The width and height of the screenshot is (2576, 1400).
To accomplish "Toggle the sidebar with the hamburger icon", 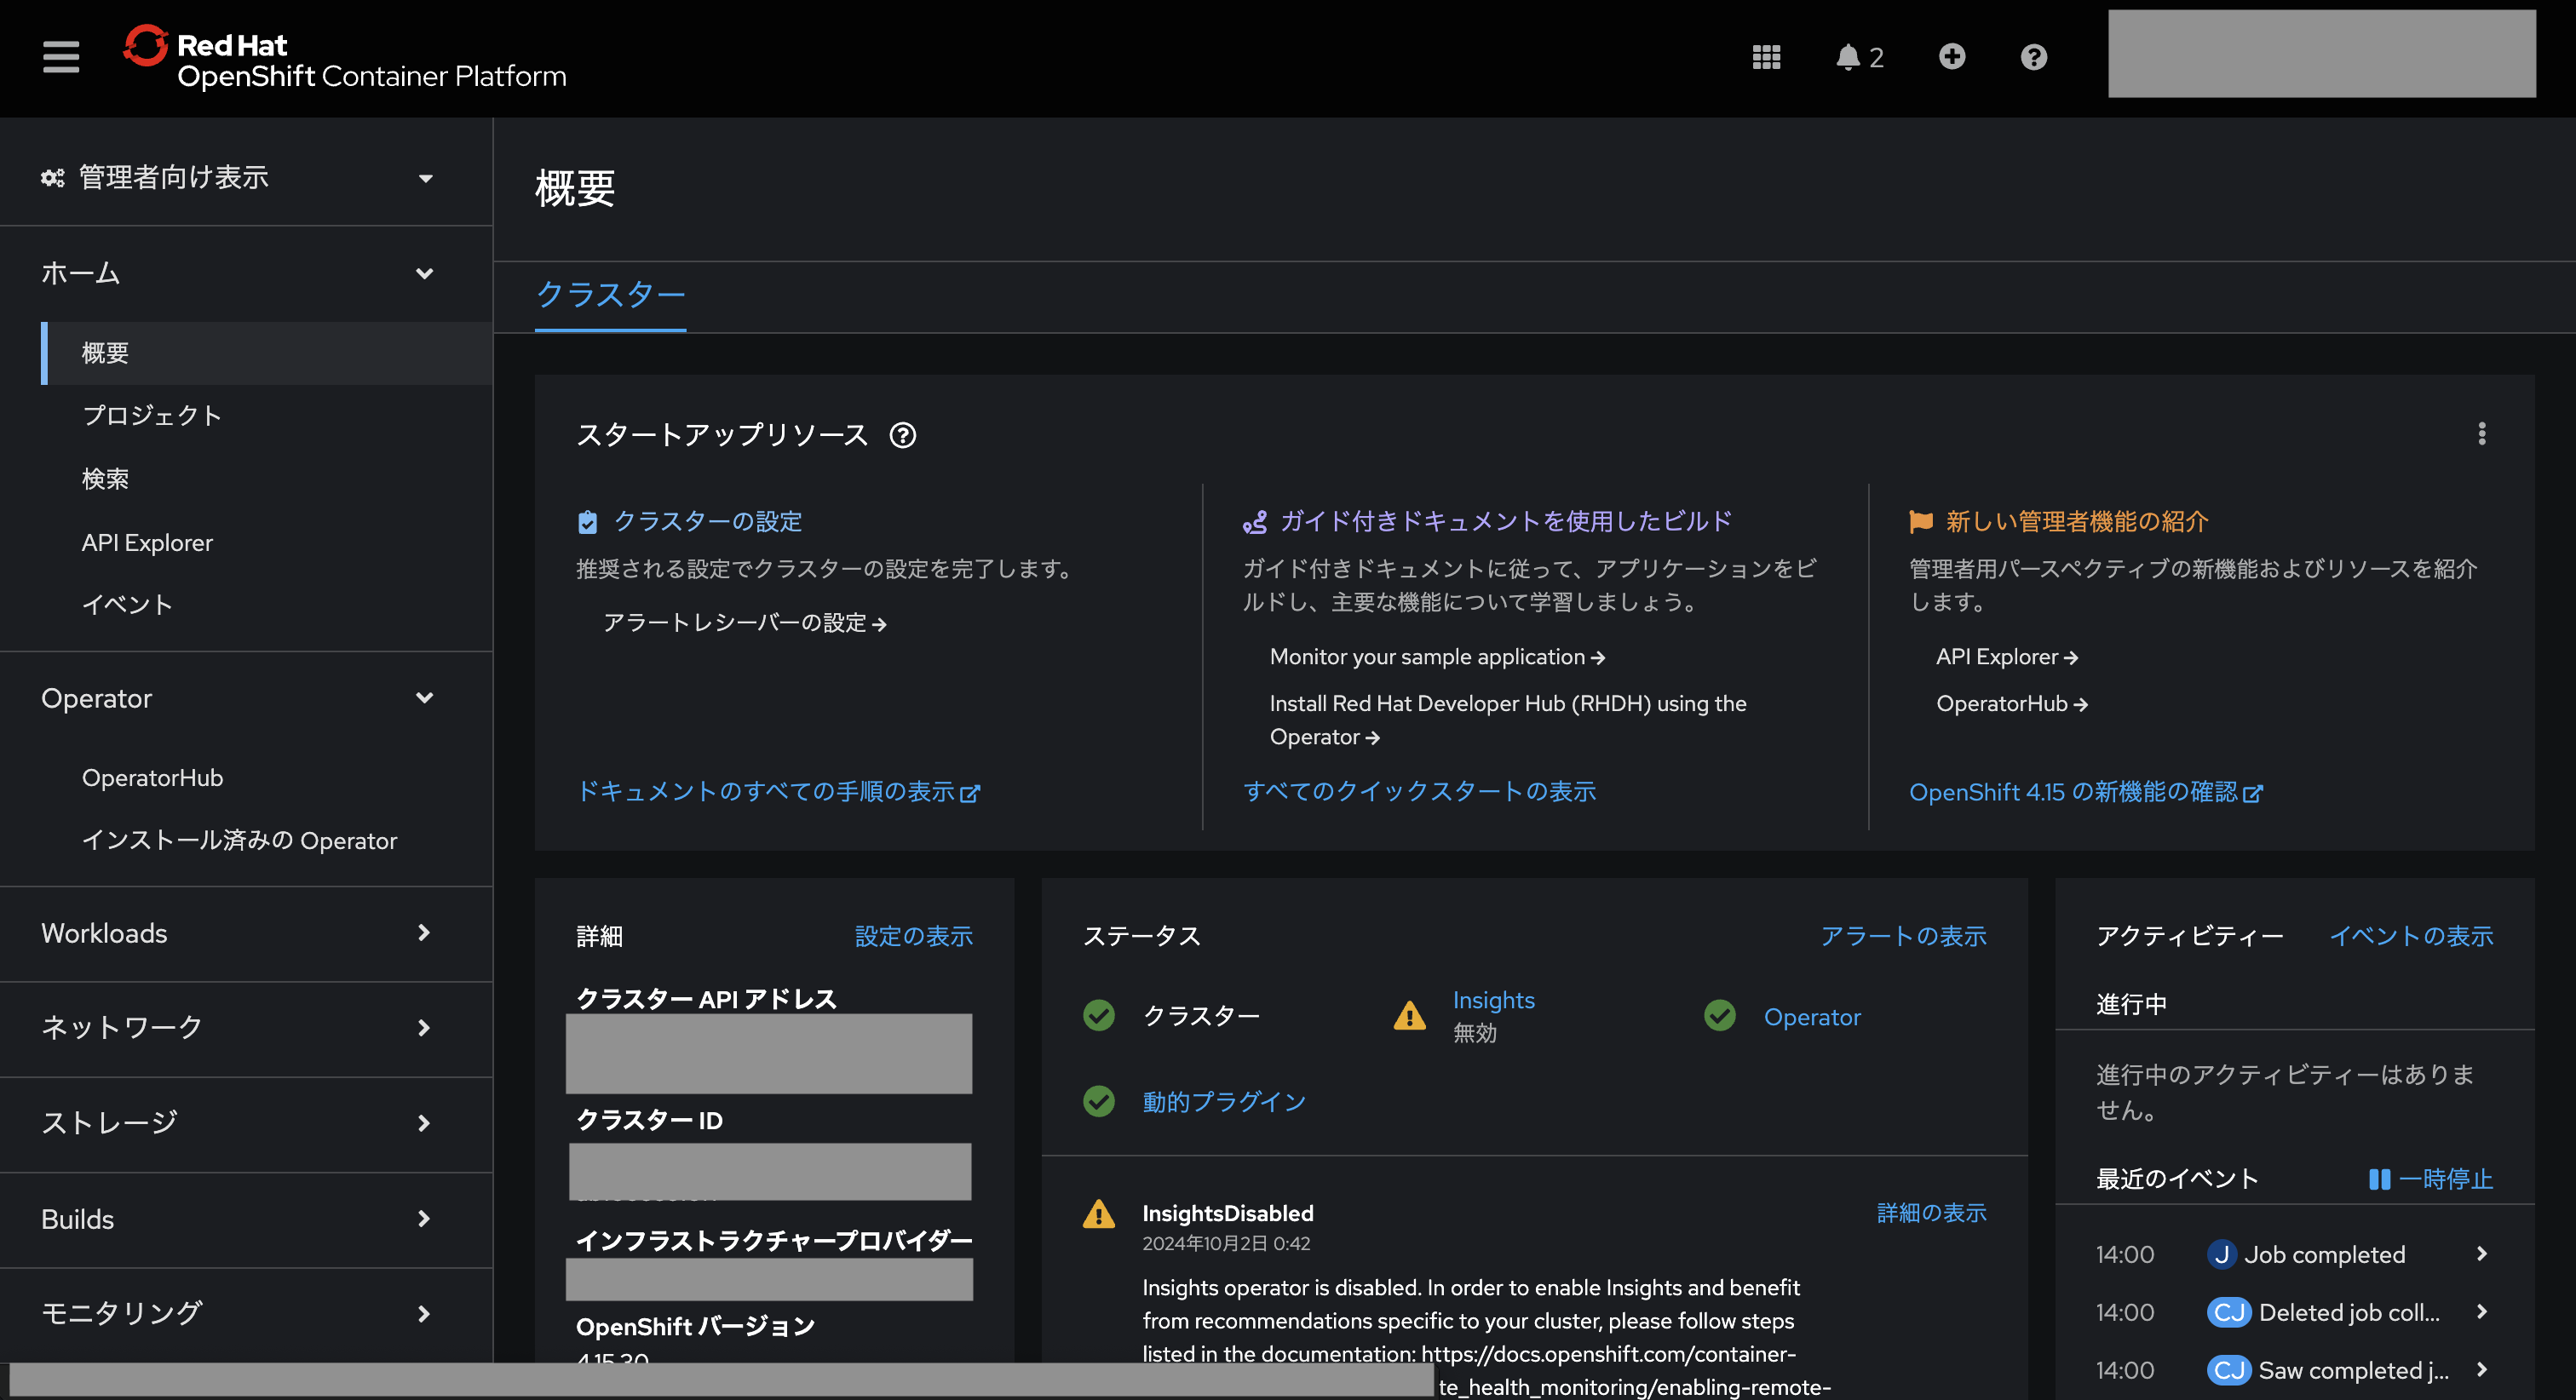I will [x=60, y=57].
